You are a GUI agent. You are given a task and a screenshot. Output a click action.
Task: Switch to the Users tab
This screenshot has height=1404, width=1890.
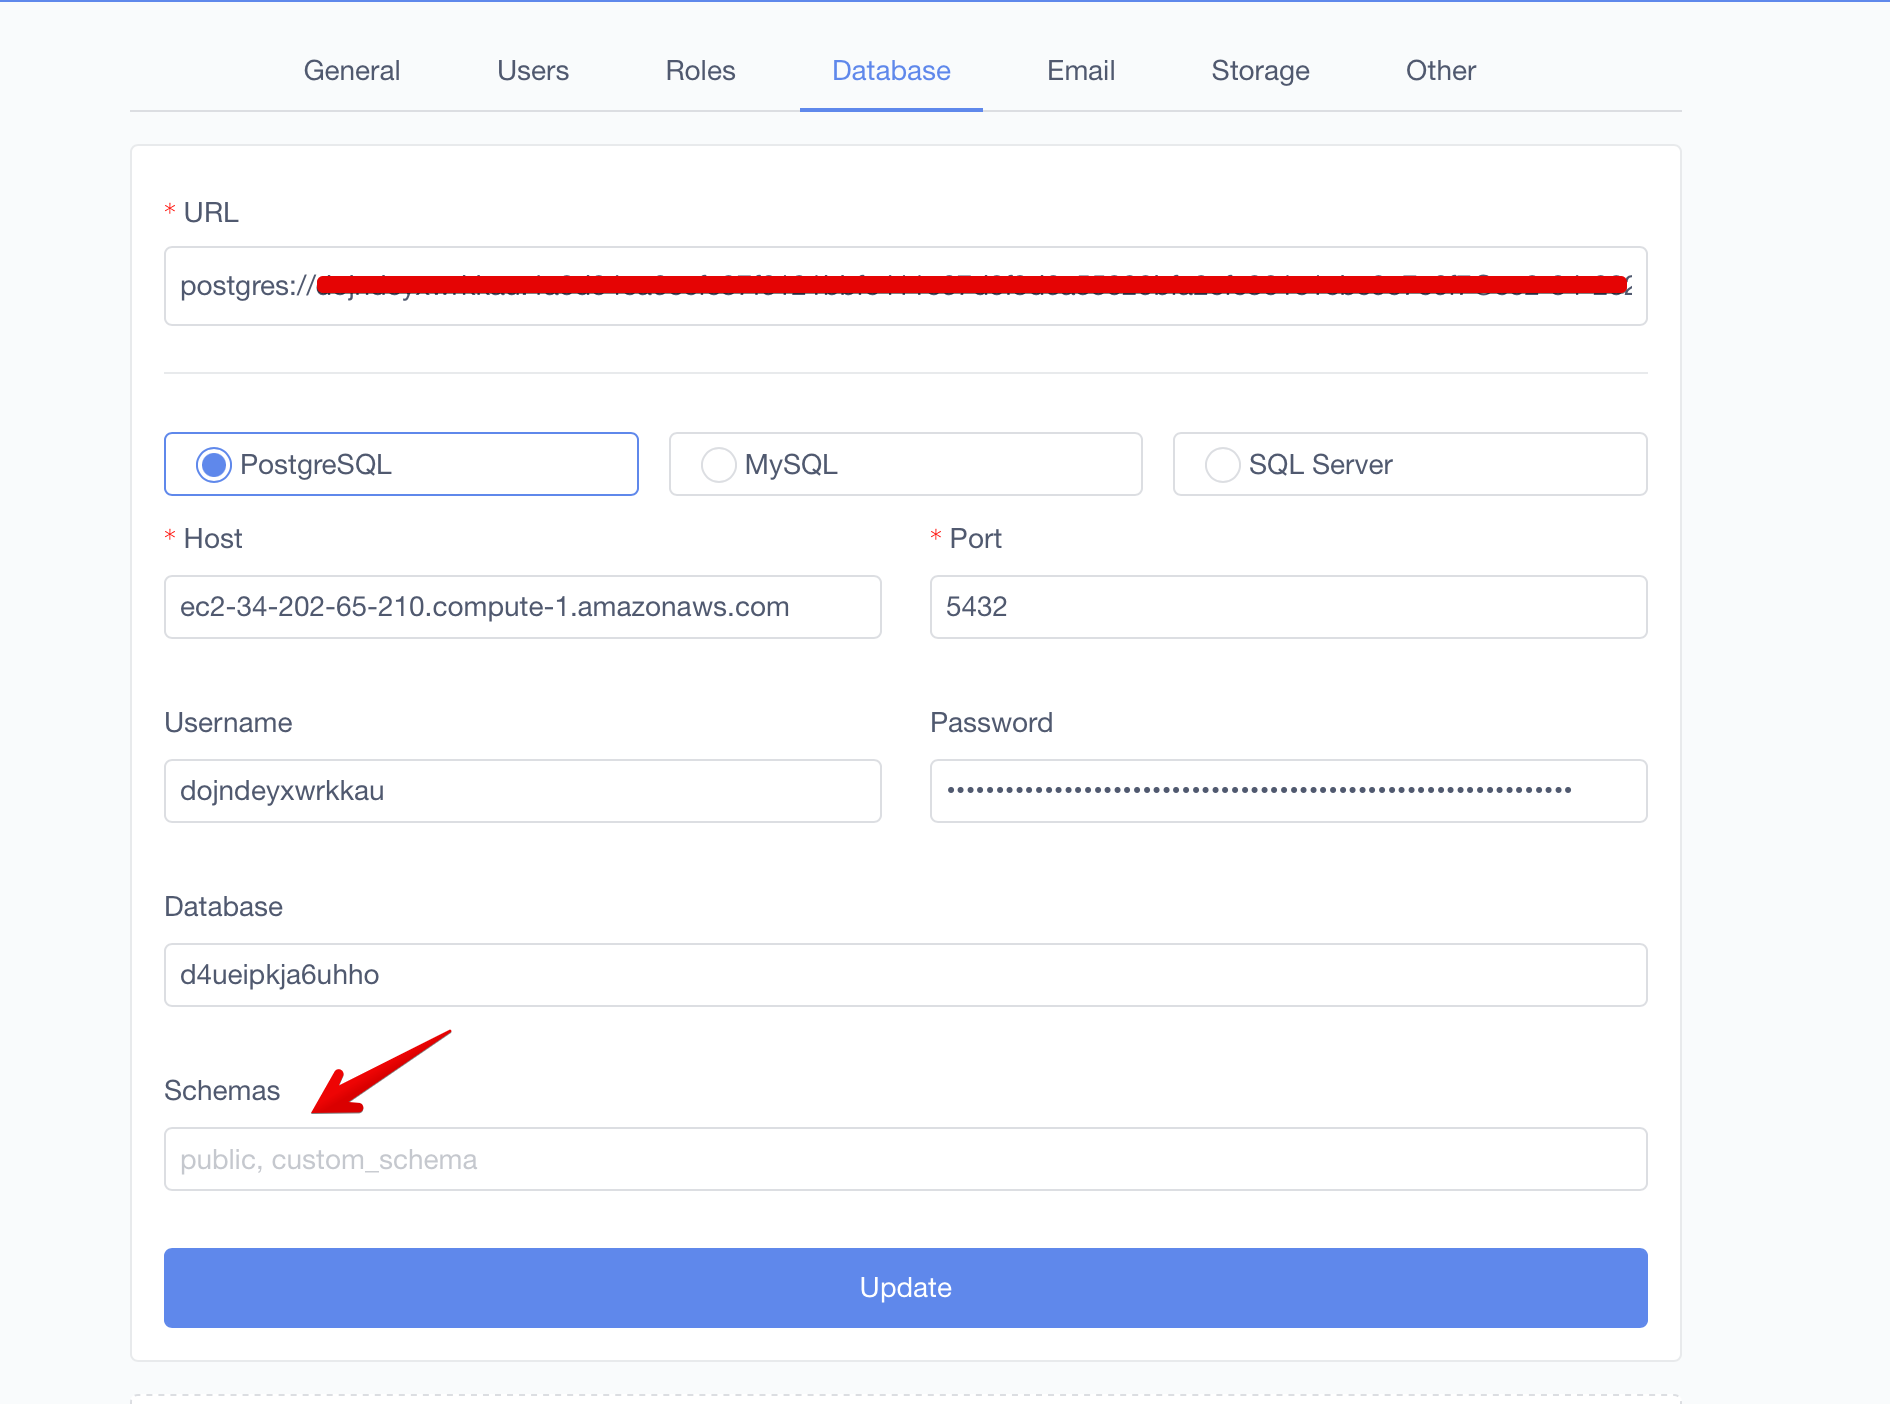pyautogui.click(x=533, y=70)
